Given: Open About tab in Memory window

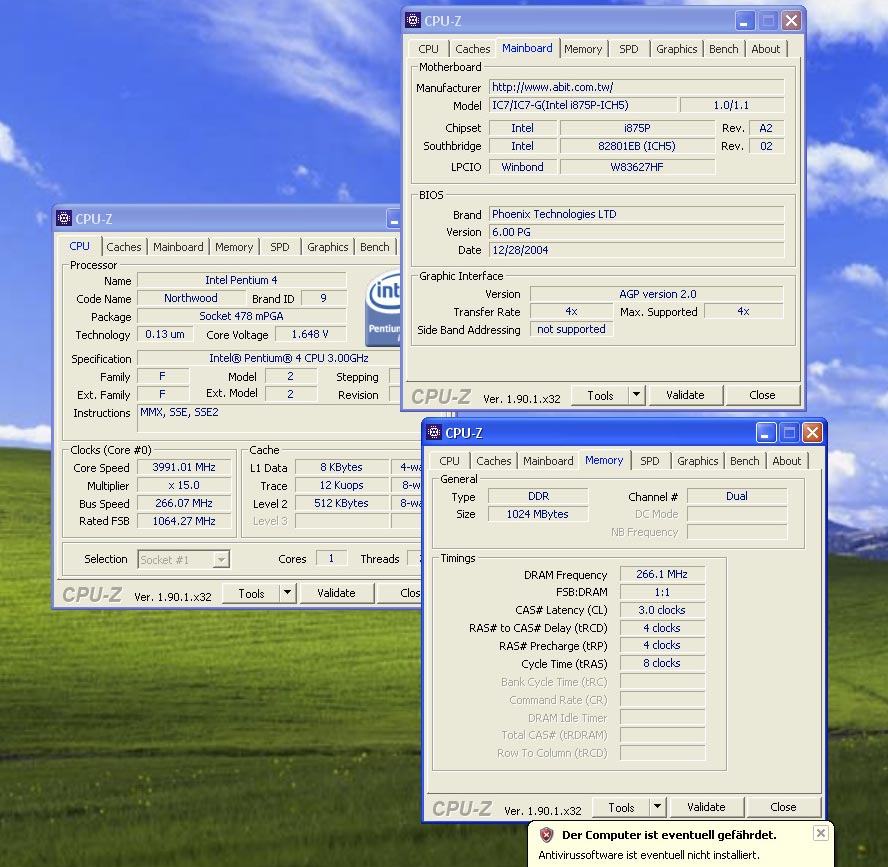Looking at the screenshot, I should pos(787,461).
